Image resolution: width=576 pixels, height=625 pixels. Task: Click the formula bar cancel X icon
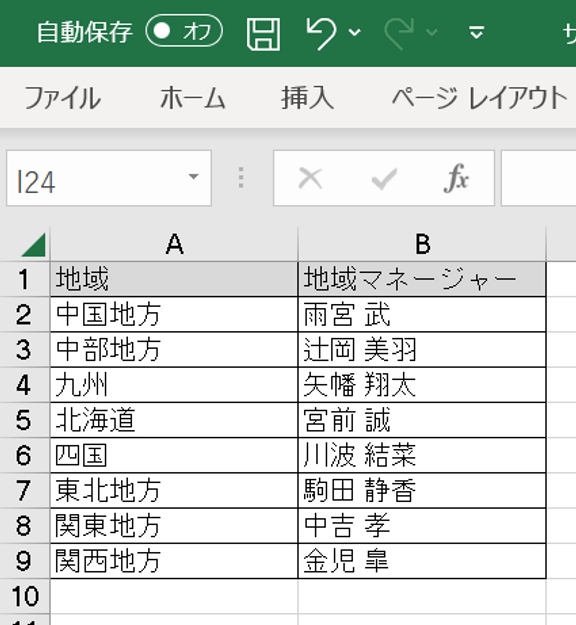(x=311, y=178)
